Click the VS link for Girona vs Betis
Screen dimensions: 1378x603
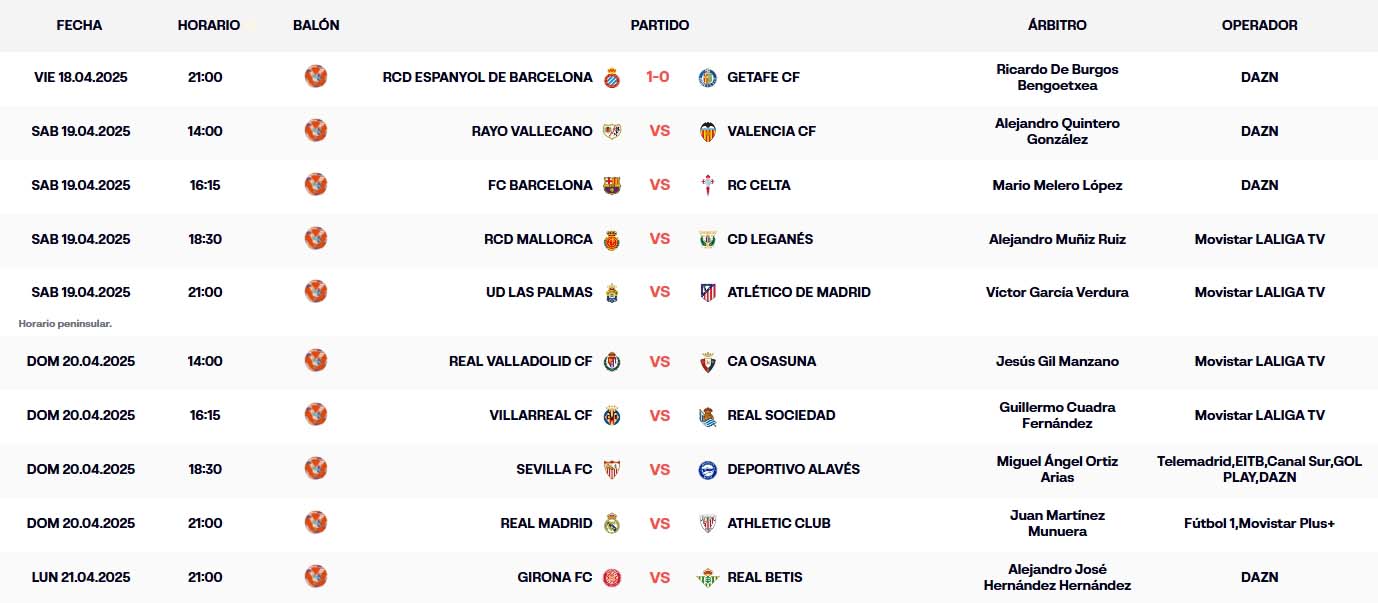[660, 577]
